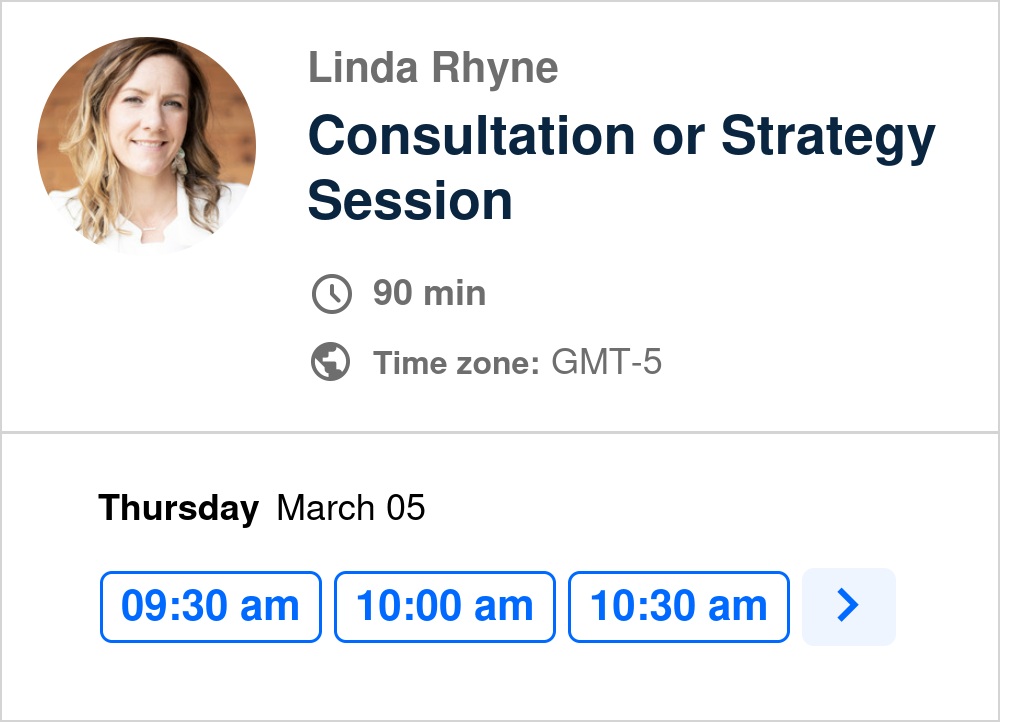Viewport: 1024px width, 722px height.
Task: Click Linda Rhyne's profile photo
Action: coord(146,146)
